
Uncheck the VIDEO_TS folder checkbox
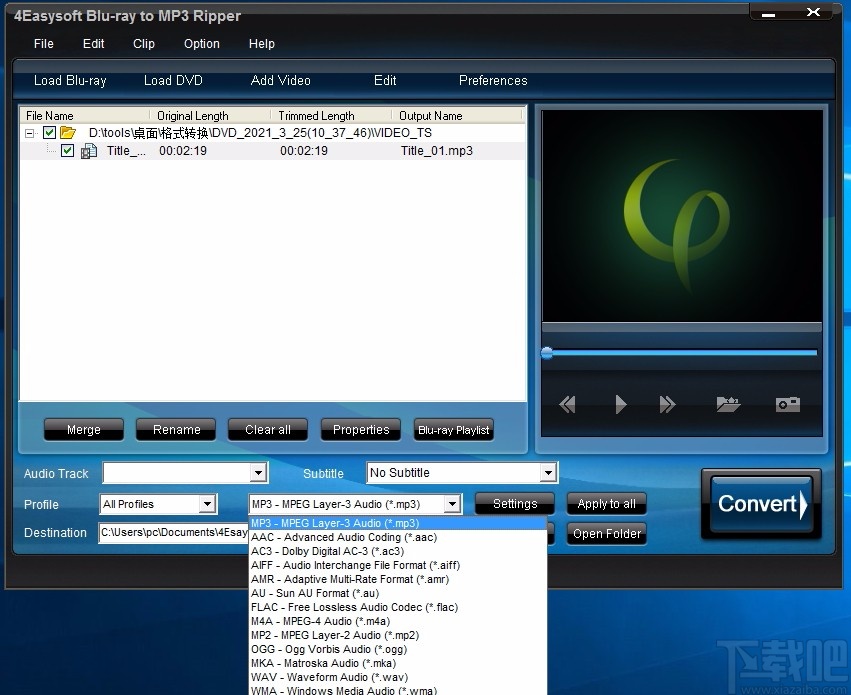pyautogui.click(x=49, y=132)
